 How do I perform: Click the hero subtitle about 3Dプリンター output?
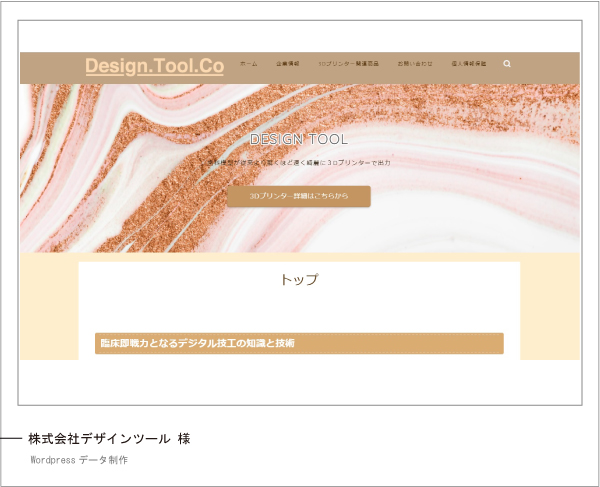click(x=299, y=162)
